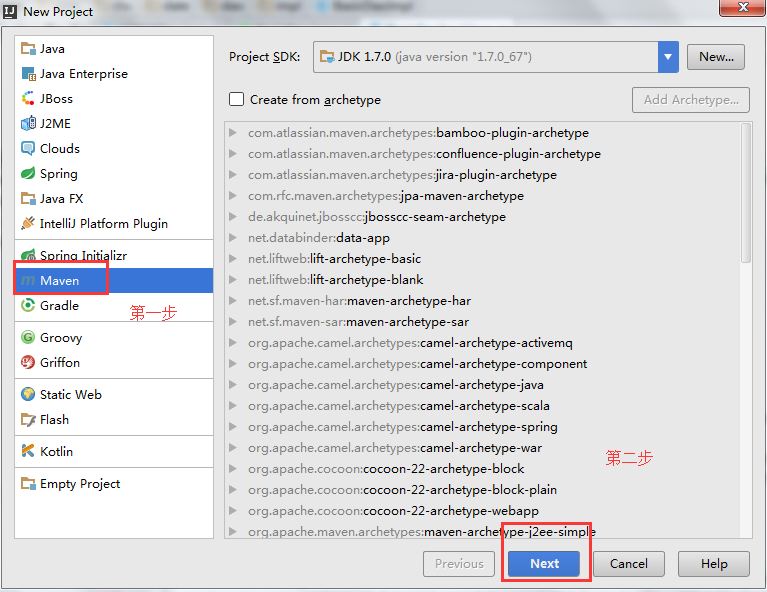767x592 pixels.
Task: Choose Empty Project label in list
Action: coord(80,483)
